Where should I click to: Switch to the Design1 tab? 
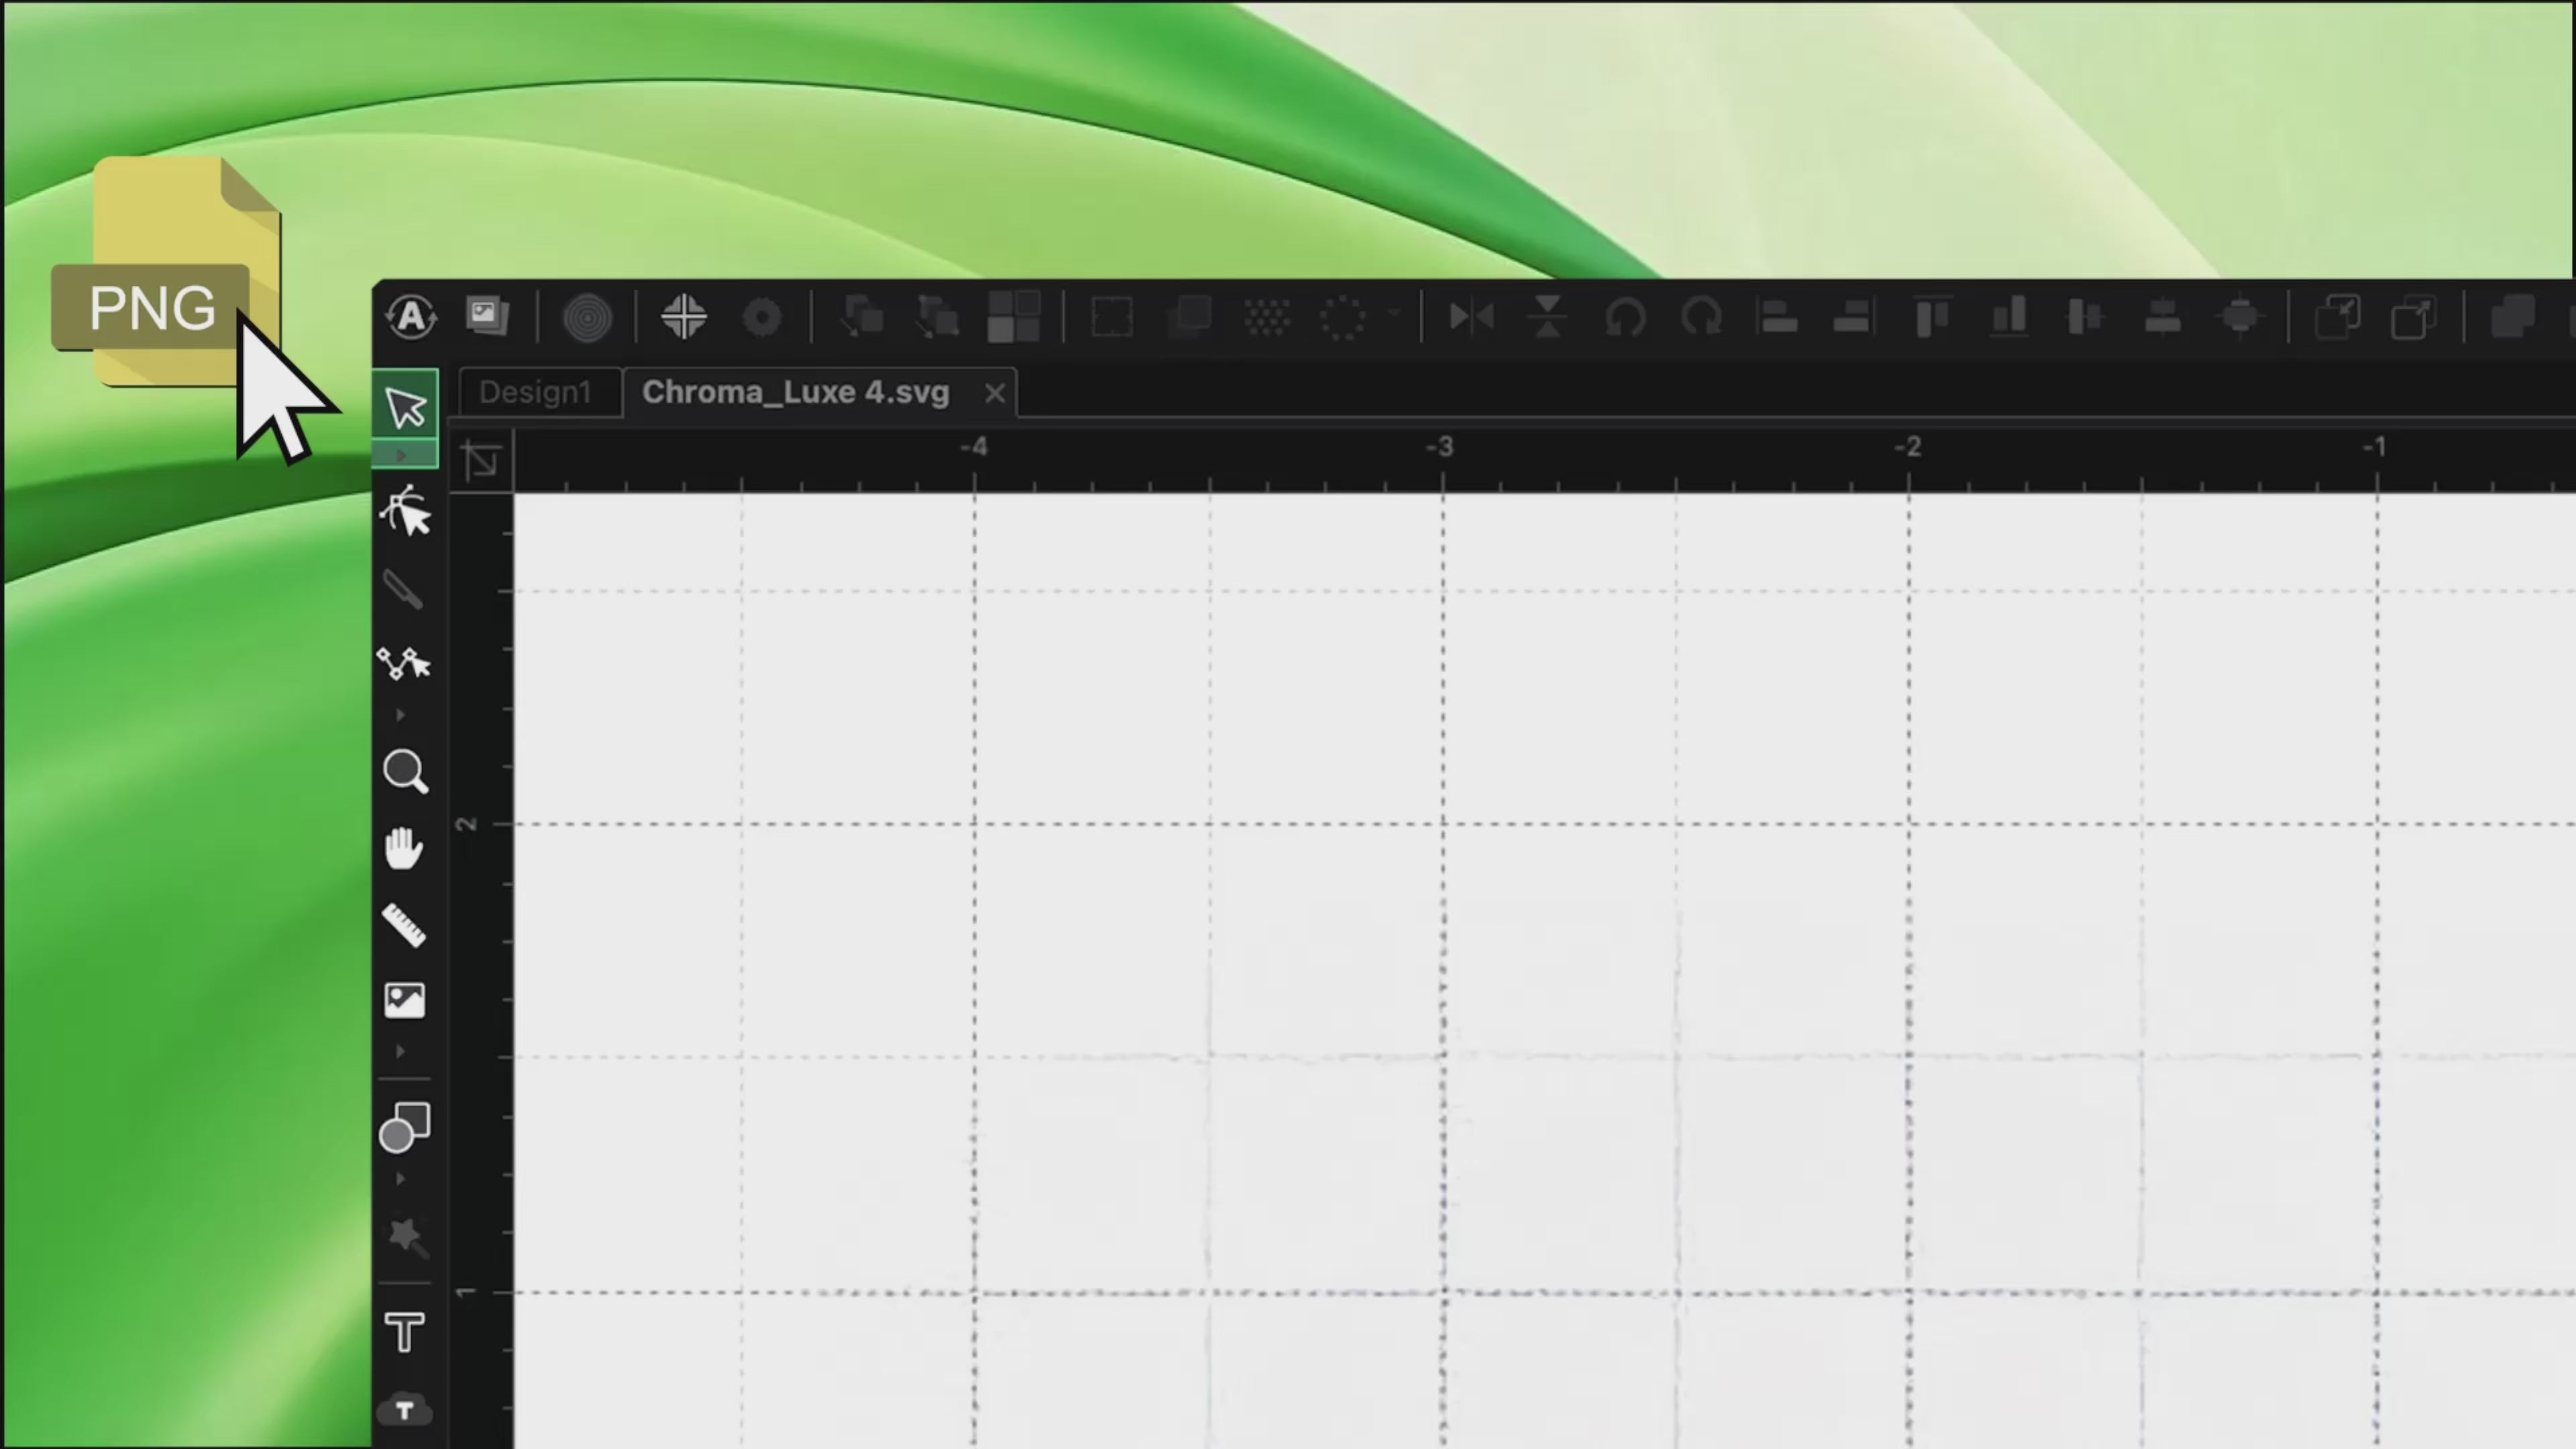[x=535, y=392]
